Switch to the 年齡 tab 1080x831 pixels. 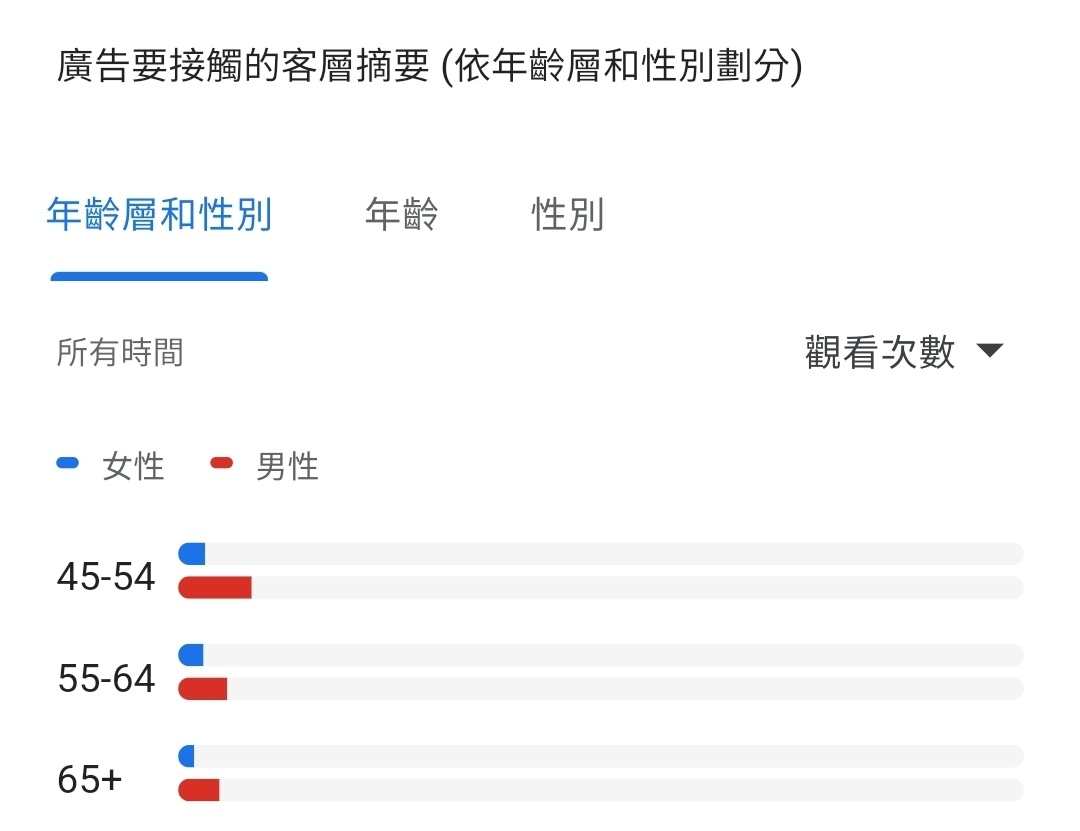click(x=402, y=214)
